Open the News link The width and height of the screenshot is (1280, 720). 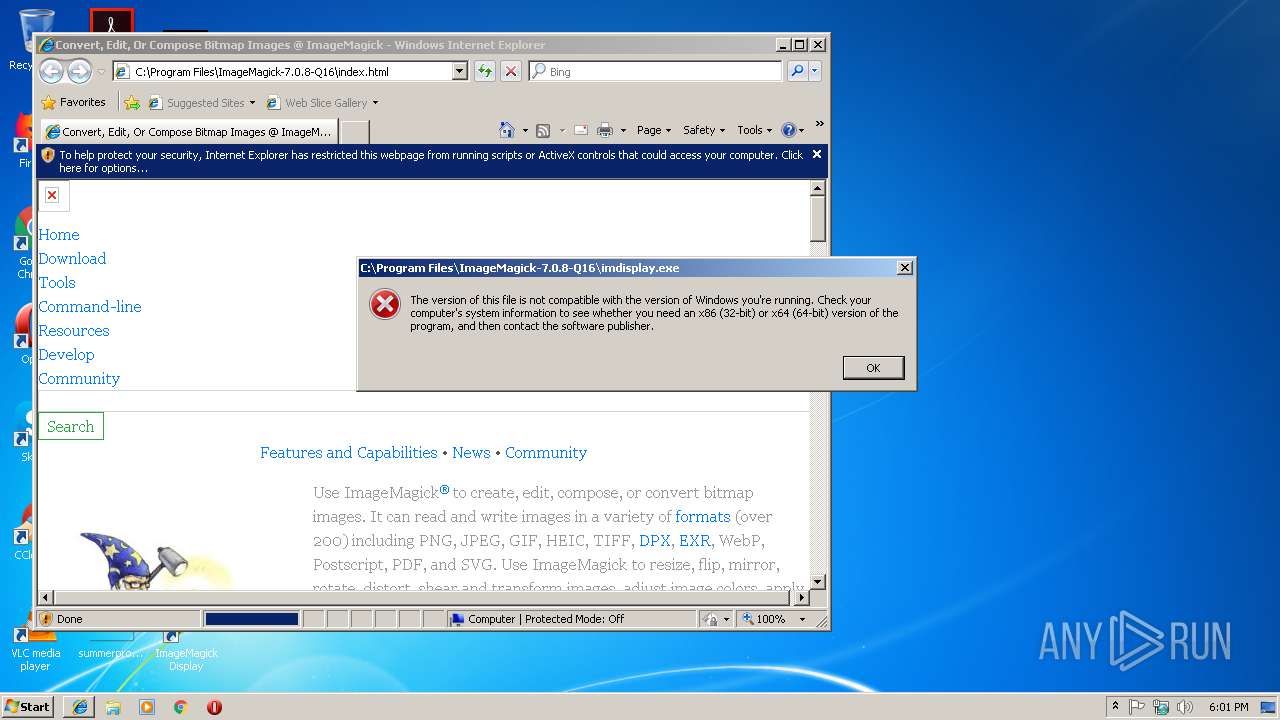(x=471, y=452)
